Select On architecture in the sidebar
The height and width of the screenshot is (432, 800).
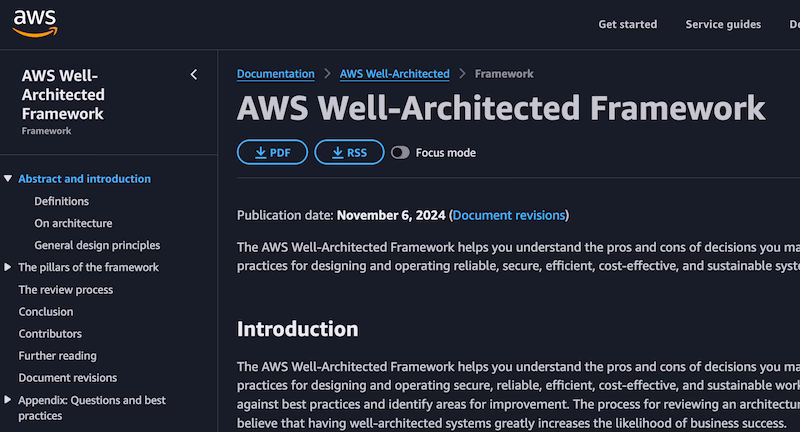73,223
